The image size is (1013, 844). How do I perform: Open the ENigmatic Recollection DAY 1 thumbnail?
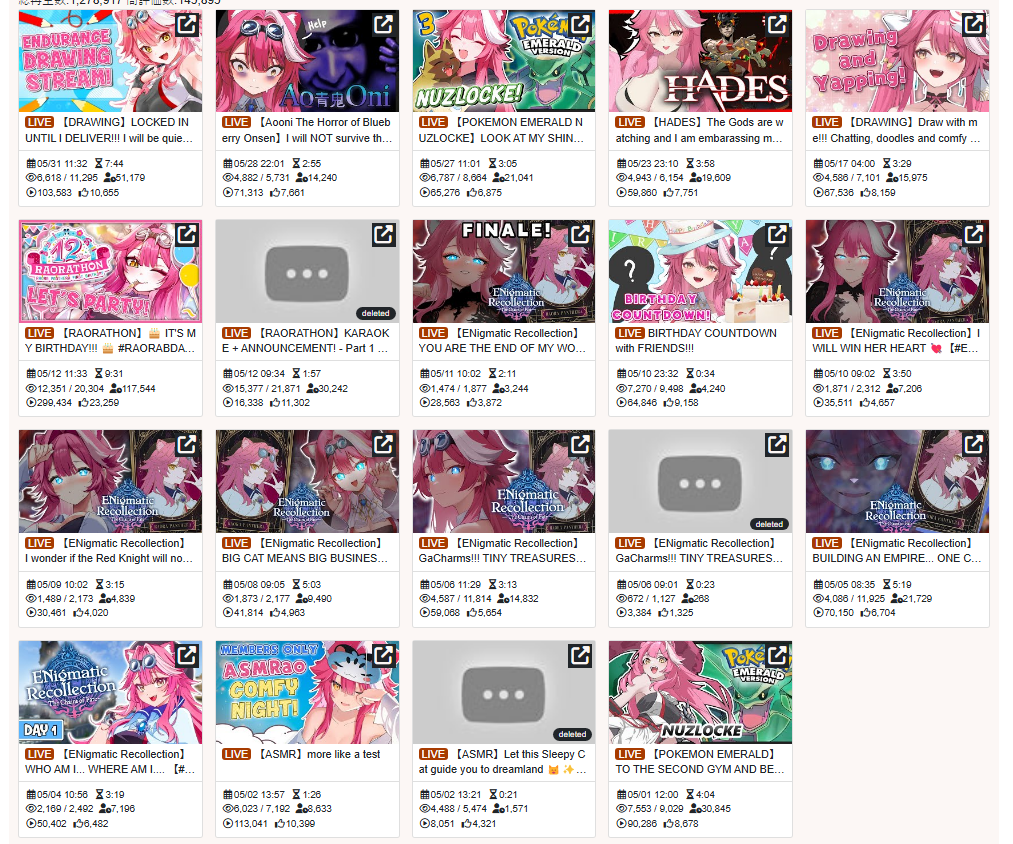110,692
